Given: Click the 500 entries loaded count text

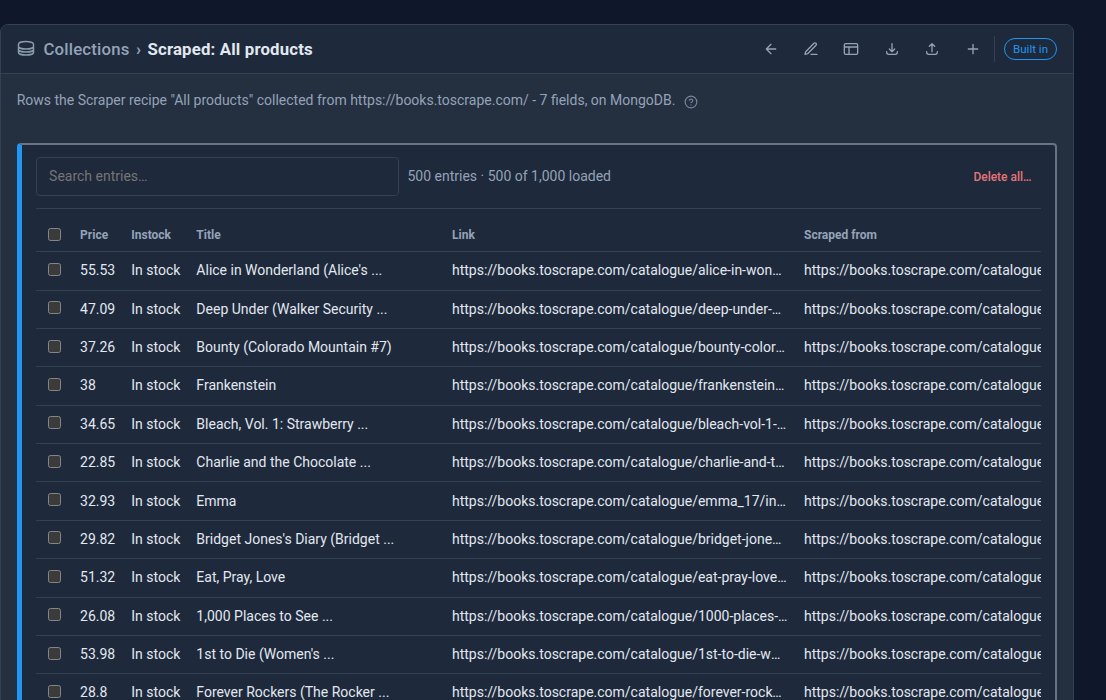Looking at the screenshot, I should click(509, 176).
